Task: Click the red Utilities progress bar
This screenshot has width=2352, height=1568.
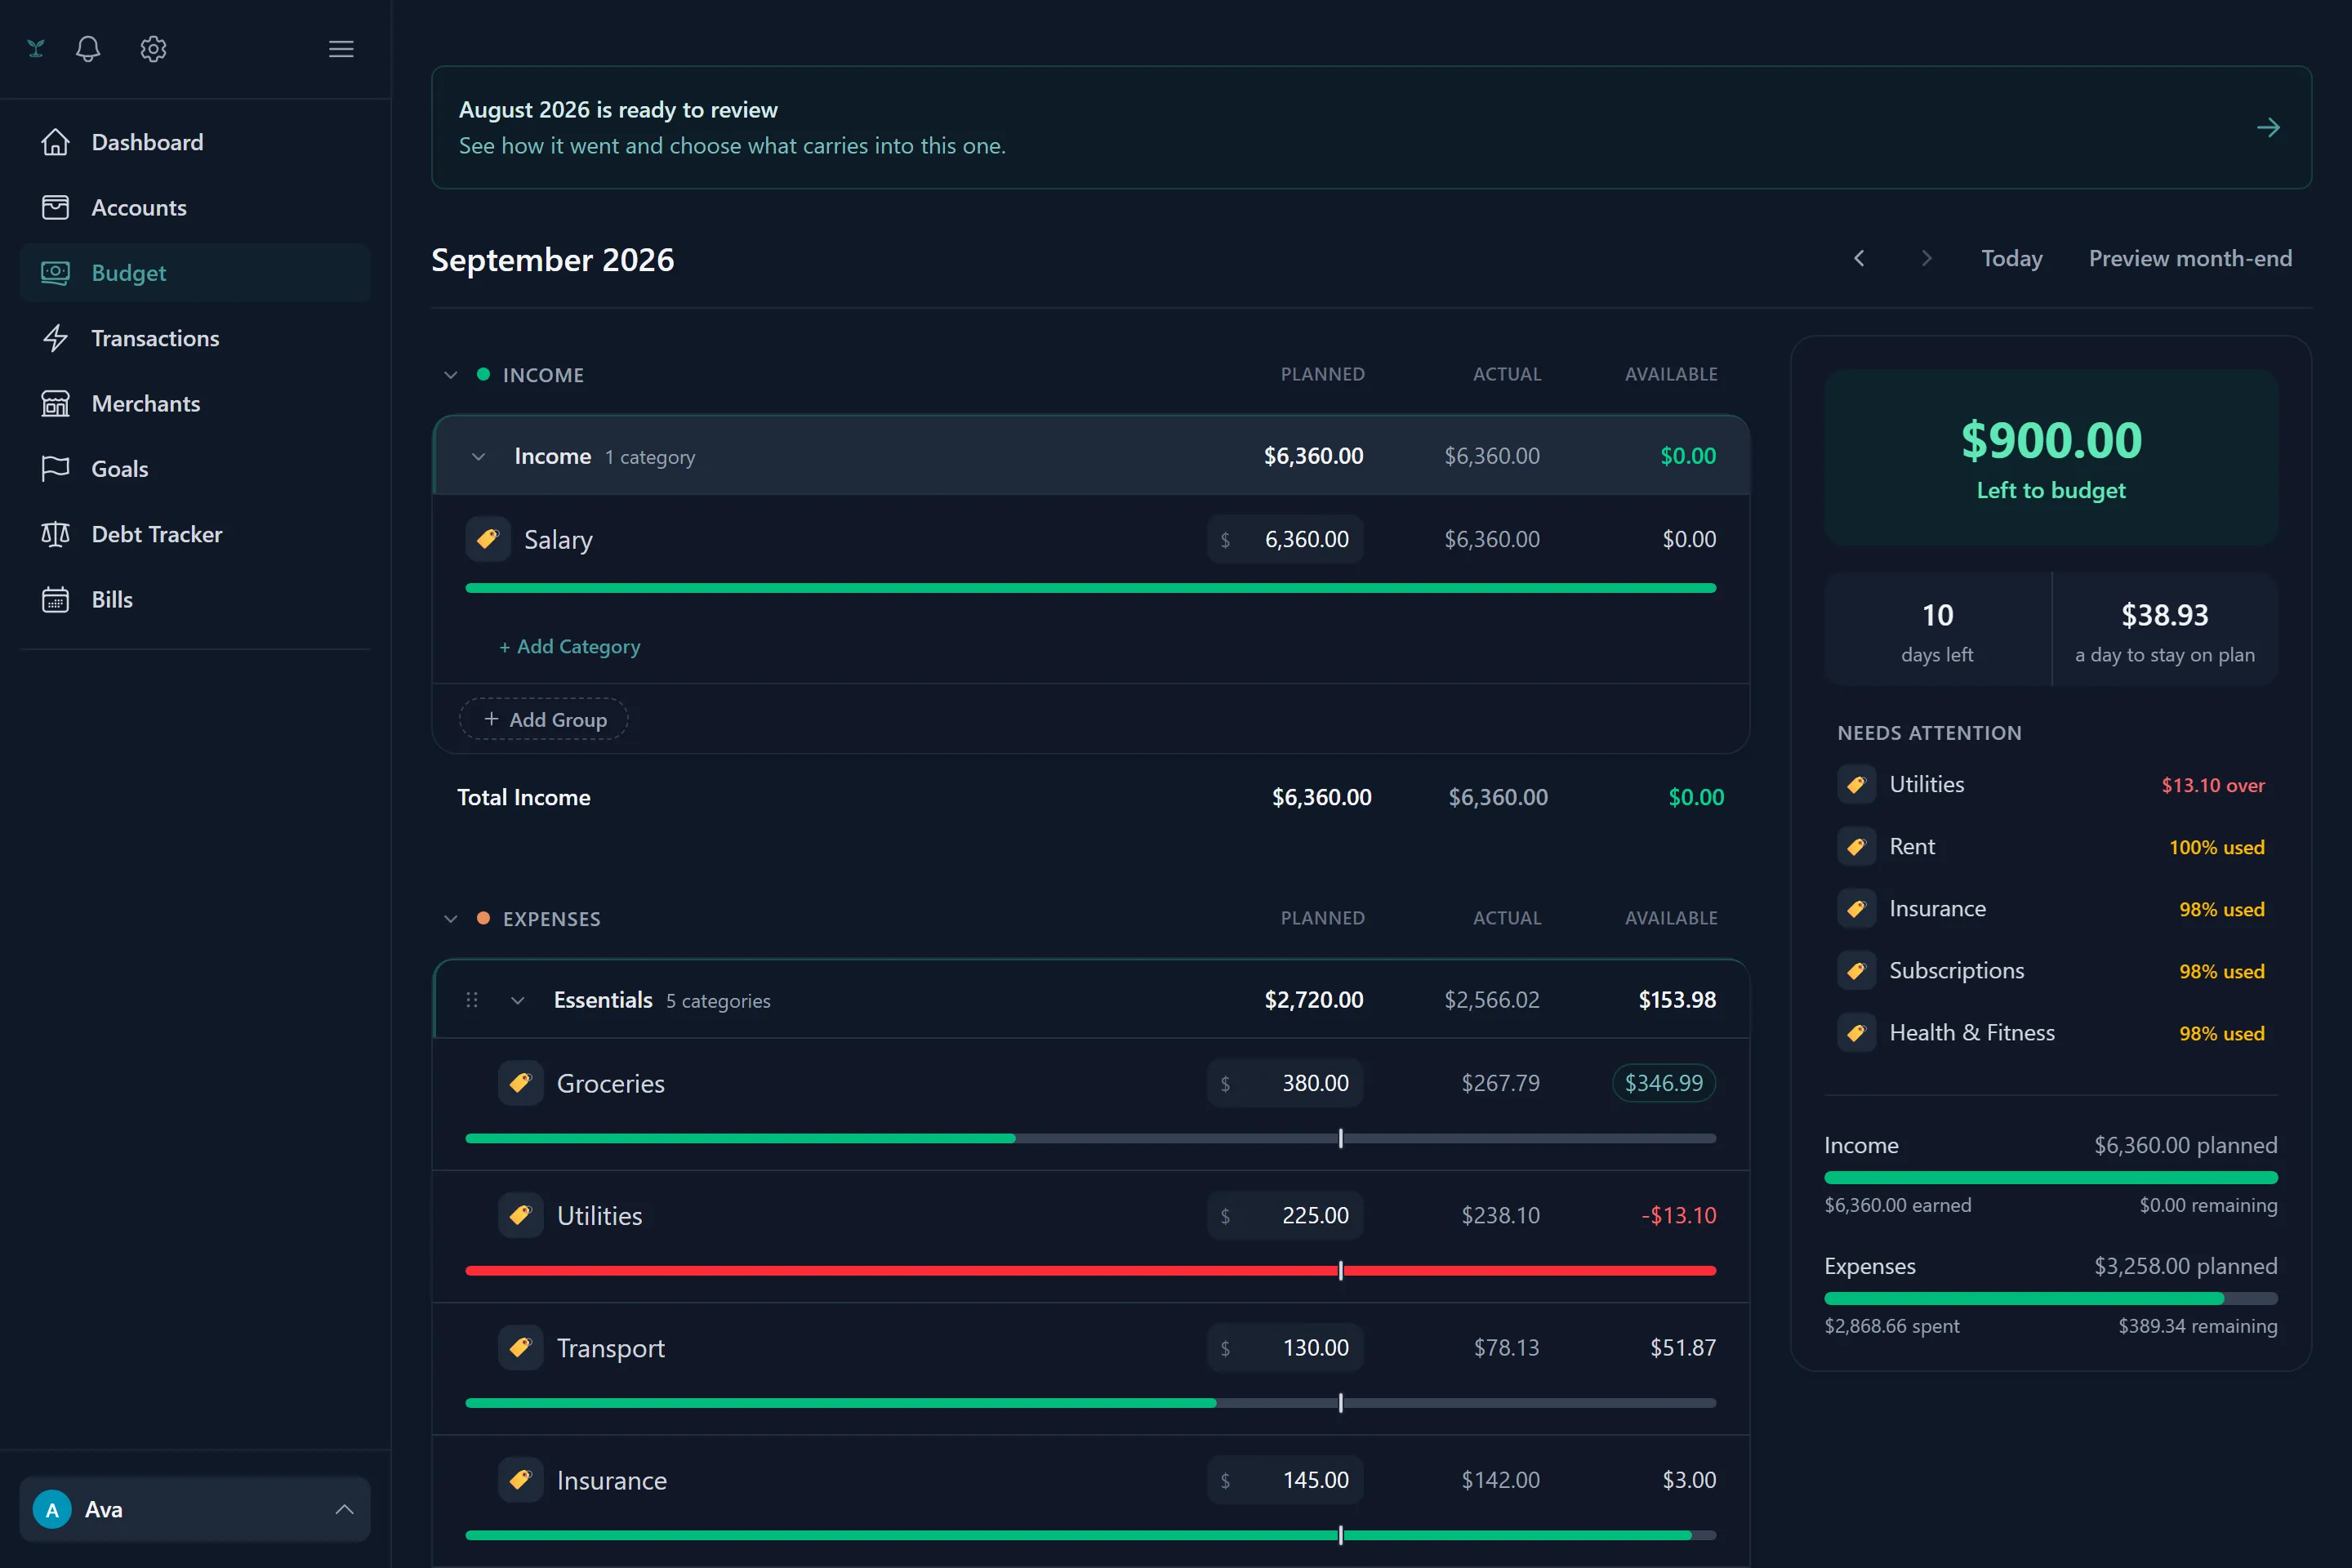Action: pyautogui.click(x=1091, y=1270)
